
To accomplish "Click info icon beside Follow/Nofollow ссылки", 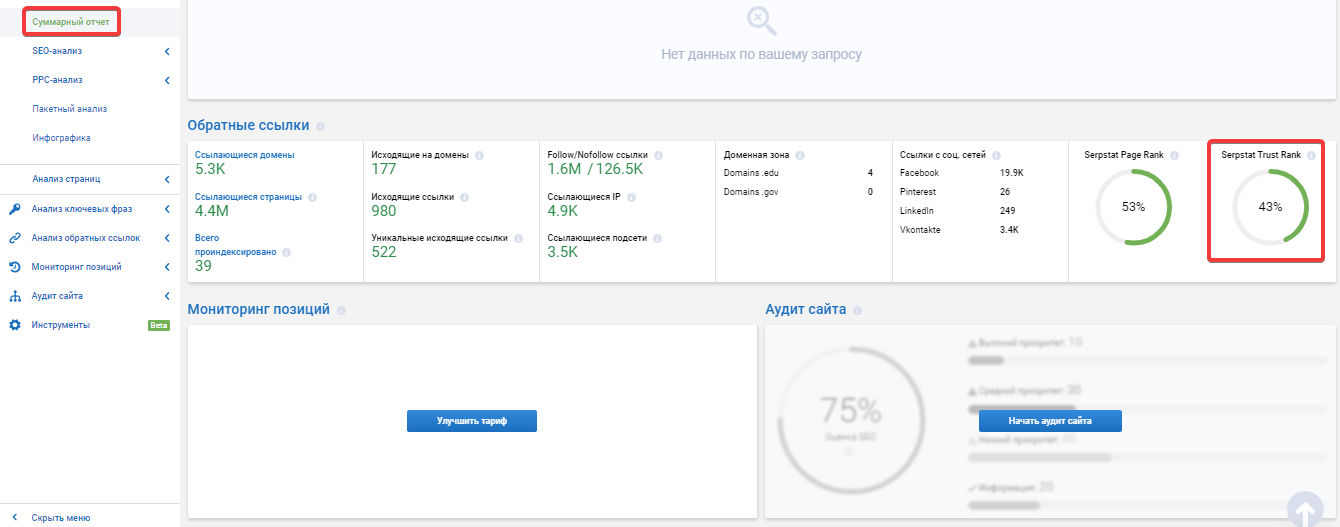I will click(658, 156).
